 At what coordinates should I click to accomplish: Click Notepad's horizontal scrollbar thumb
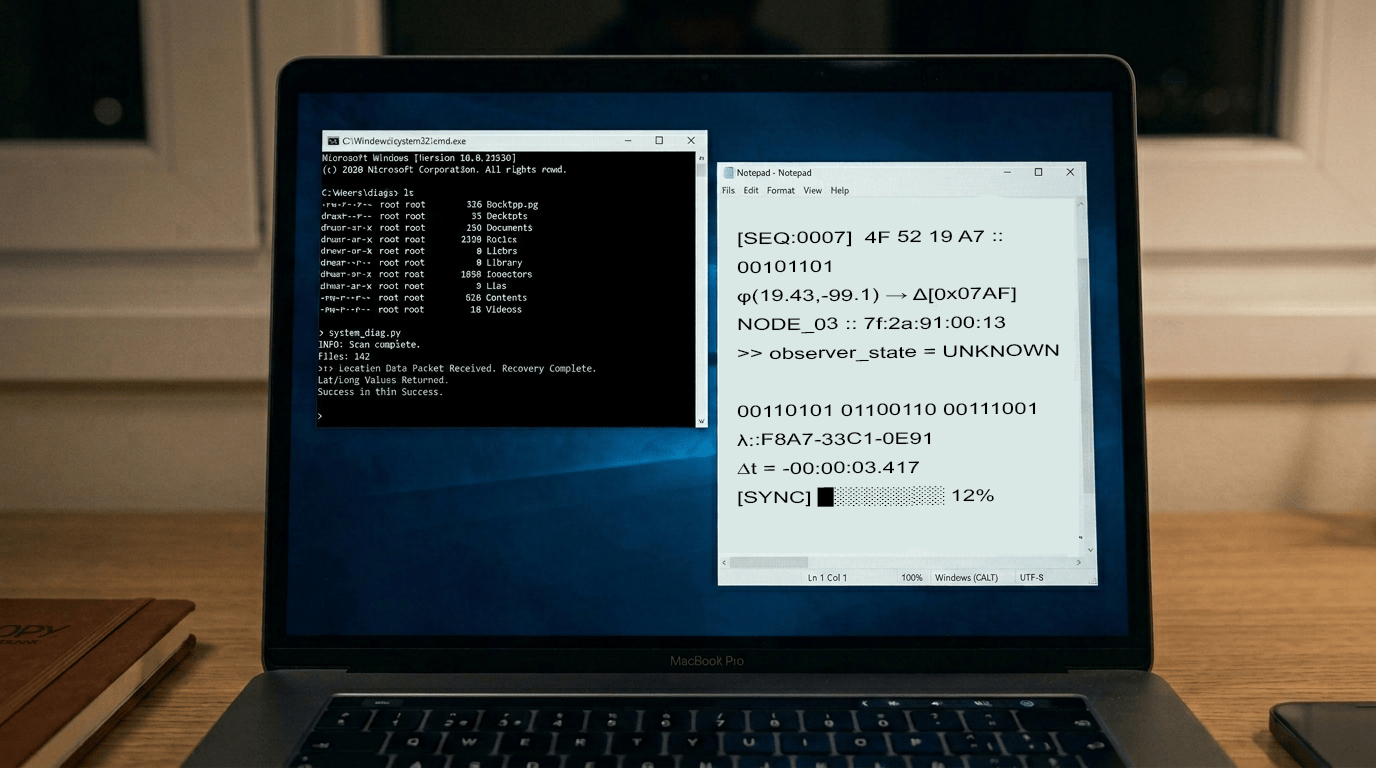768,562
